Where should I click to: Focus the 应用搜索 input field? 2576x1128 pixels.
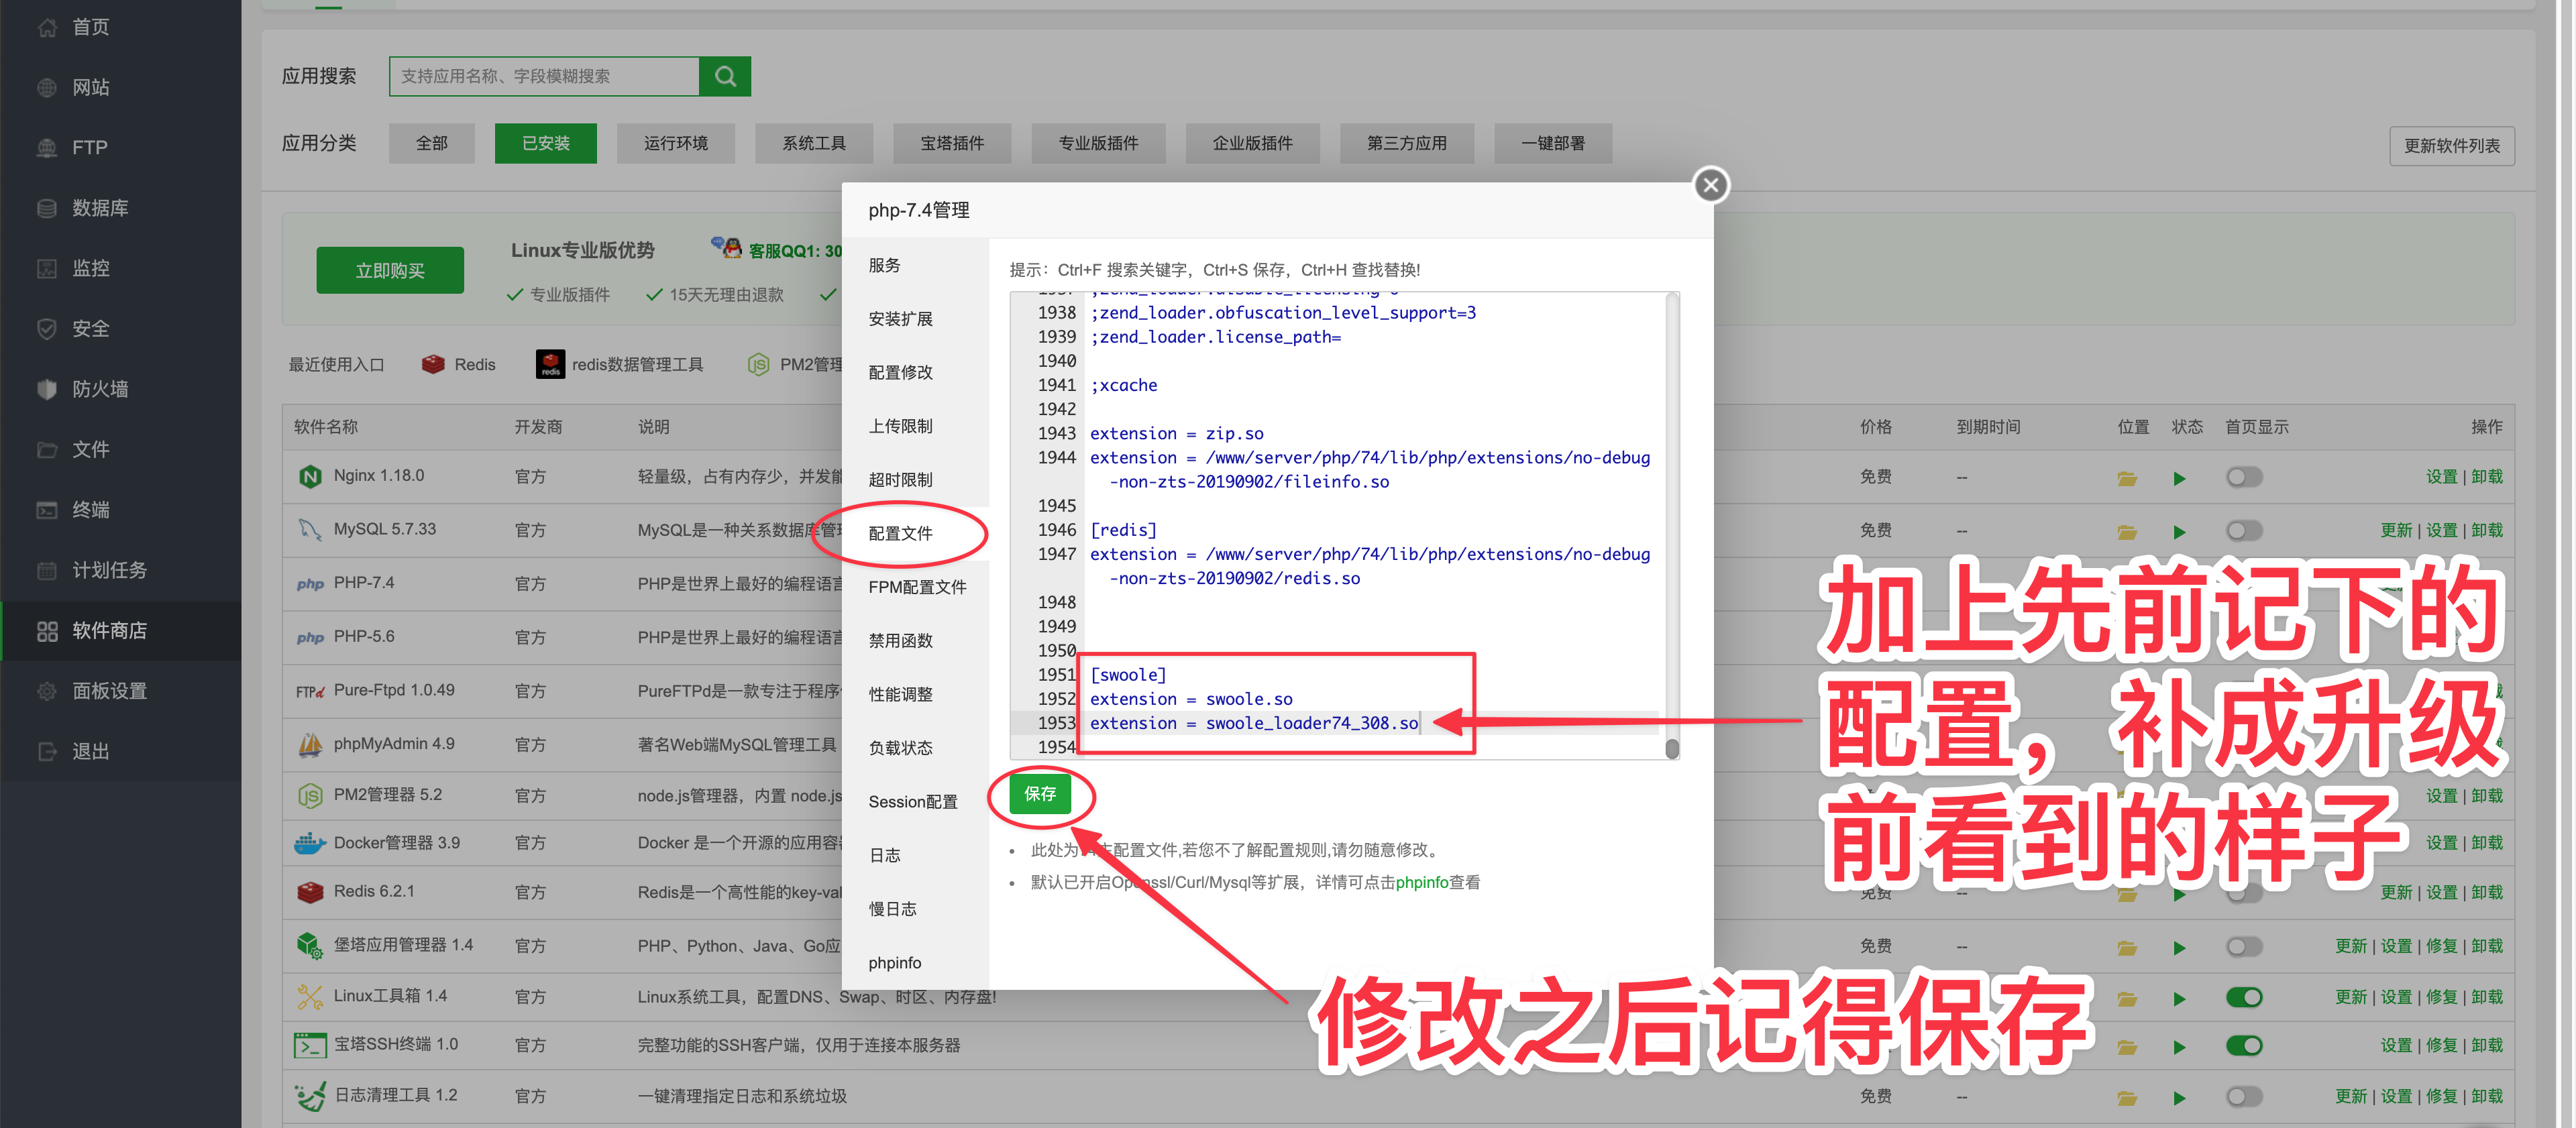click(x=544, y=76)
